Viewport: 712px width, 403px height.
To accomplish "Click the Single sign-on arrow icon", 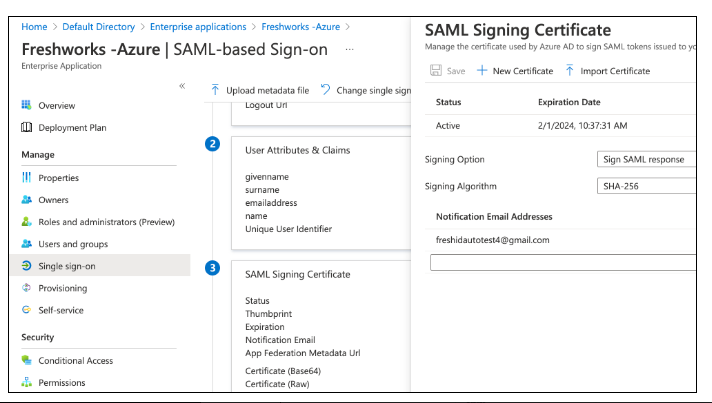I will click(26, 266).
